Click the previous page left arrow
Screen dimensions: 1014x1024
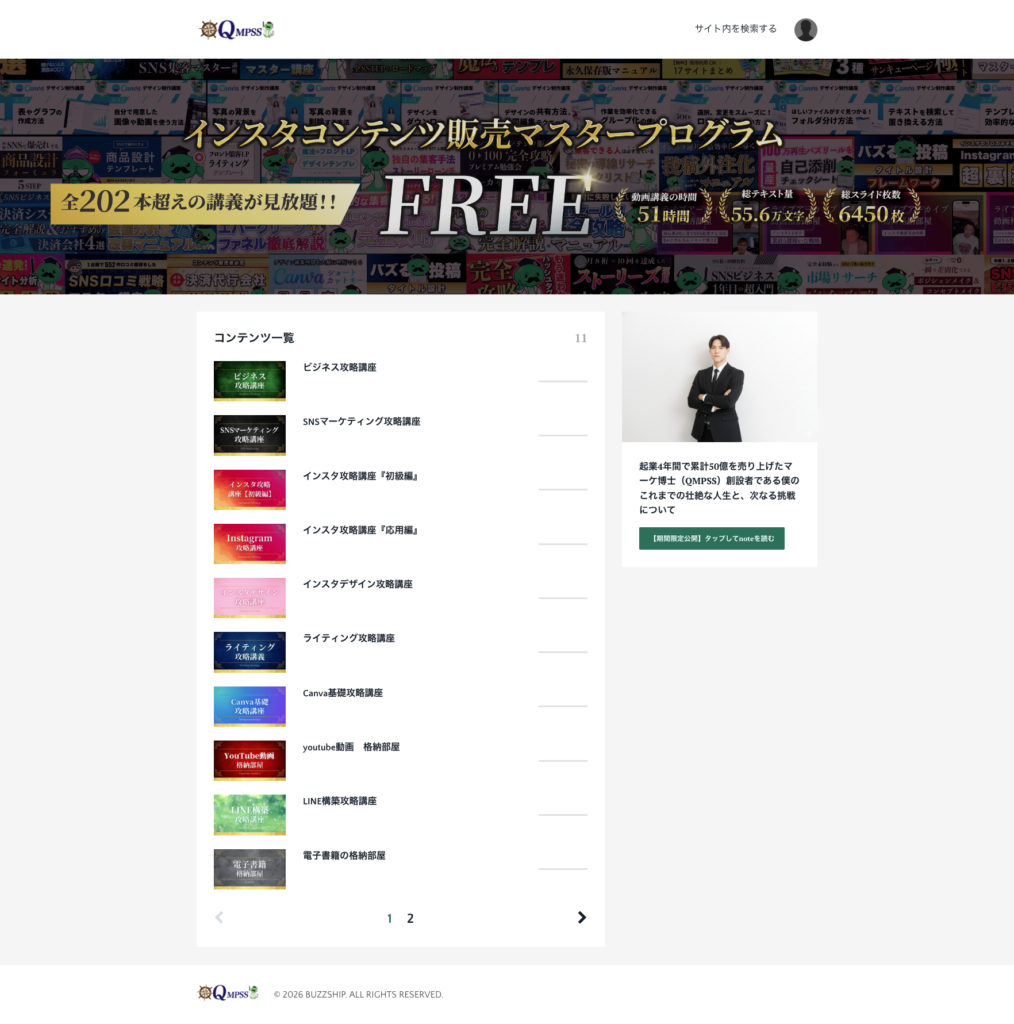coord(219,918)
